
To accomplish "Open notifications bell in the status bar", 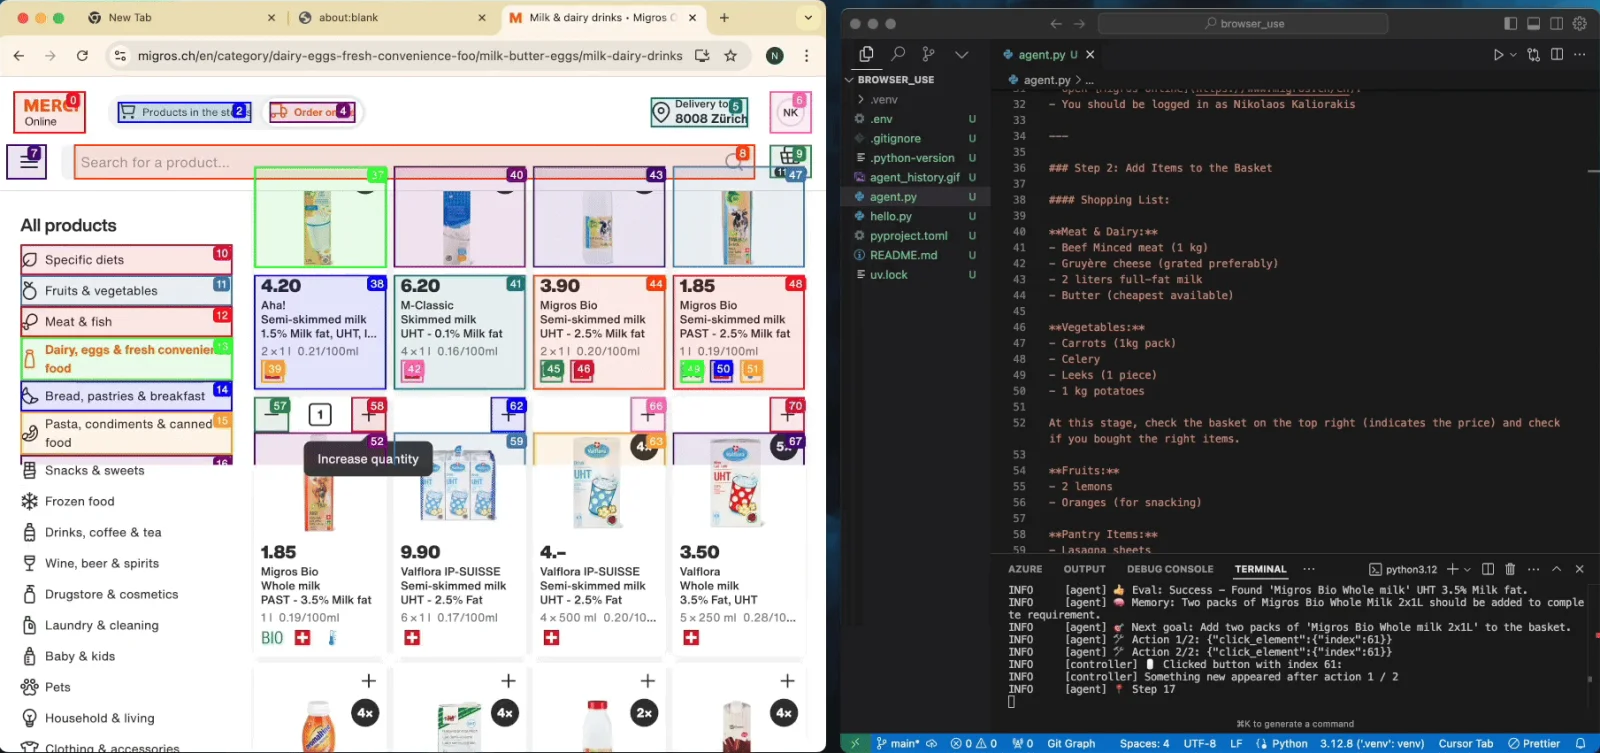I will point(1580,743).
